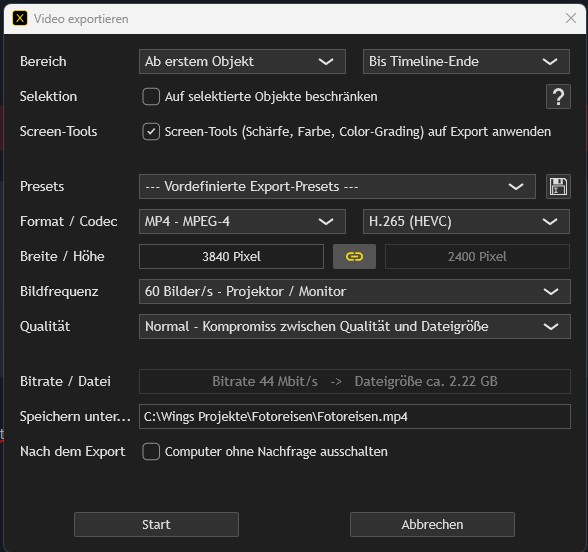
Task: Enable 'Auf selektierte Objekte beschränken' checkbox
Action: click(x=151, y=96)
